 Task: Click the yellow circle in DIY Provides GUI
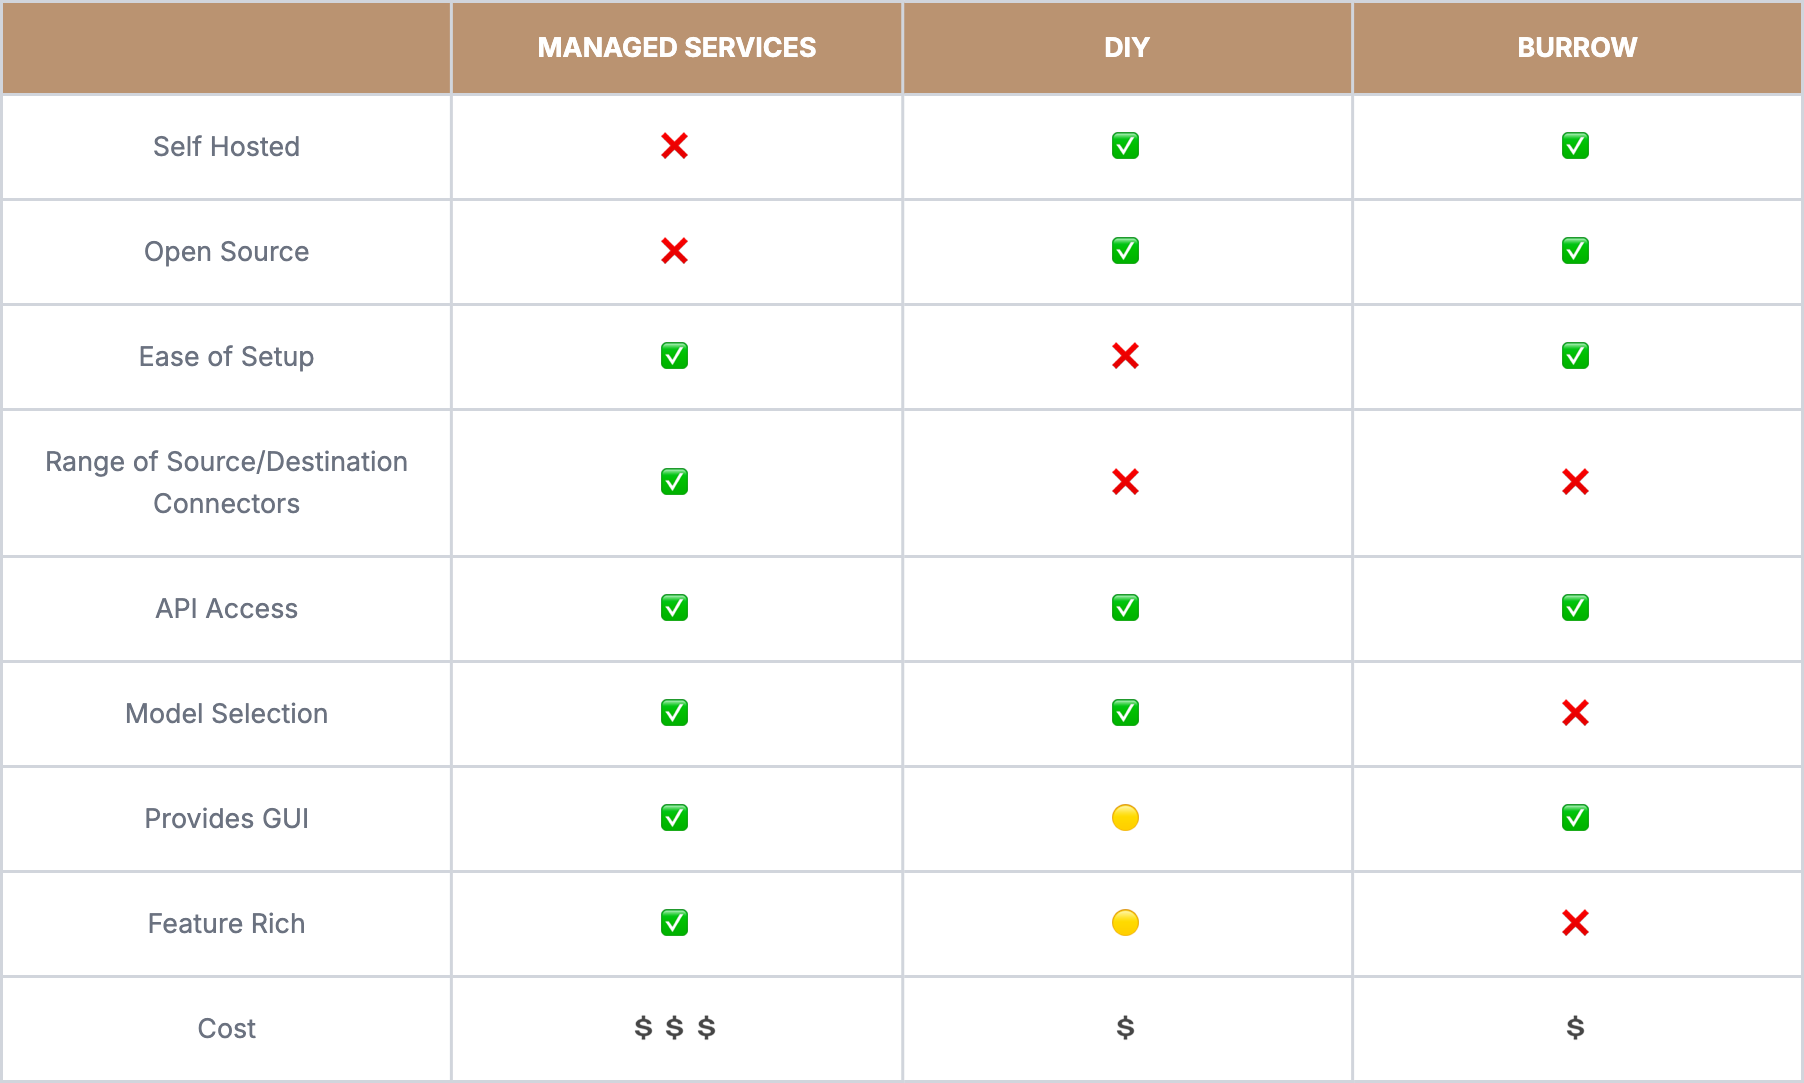pyautogui.click(x=1125, y=818)
